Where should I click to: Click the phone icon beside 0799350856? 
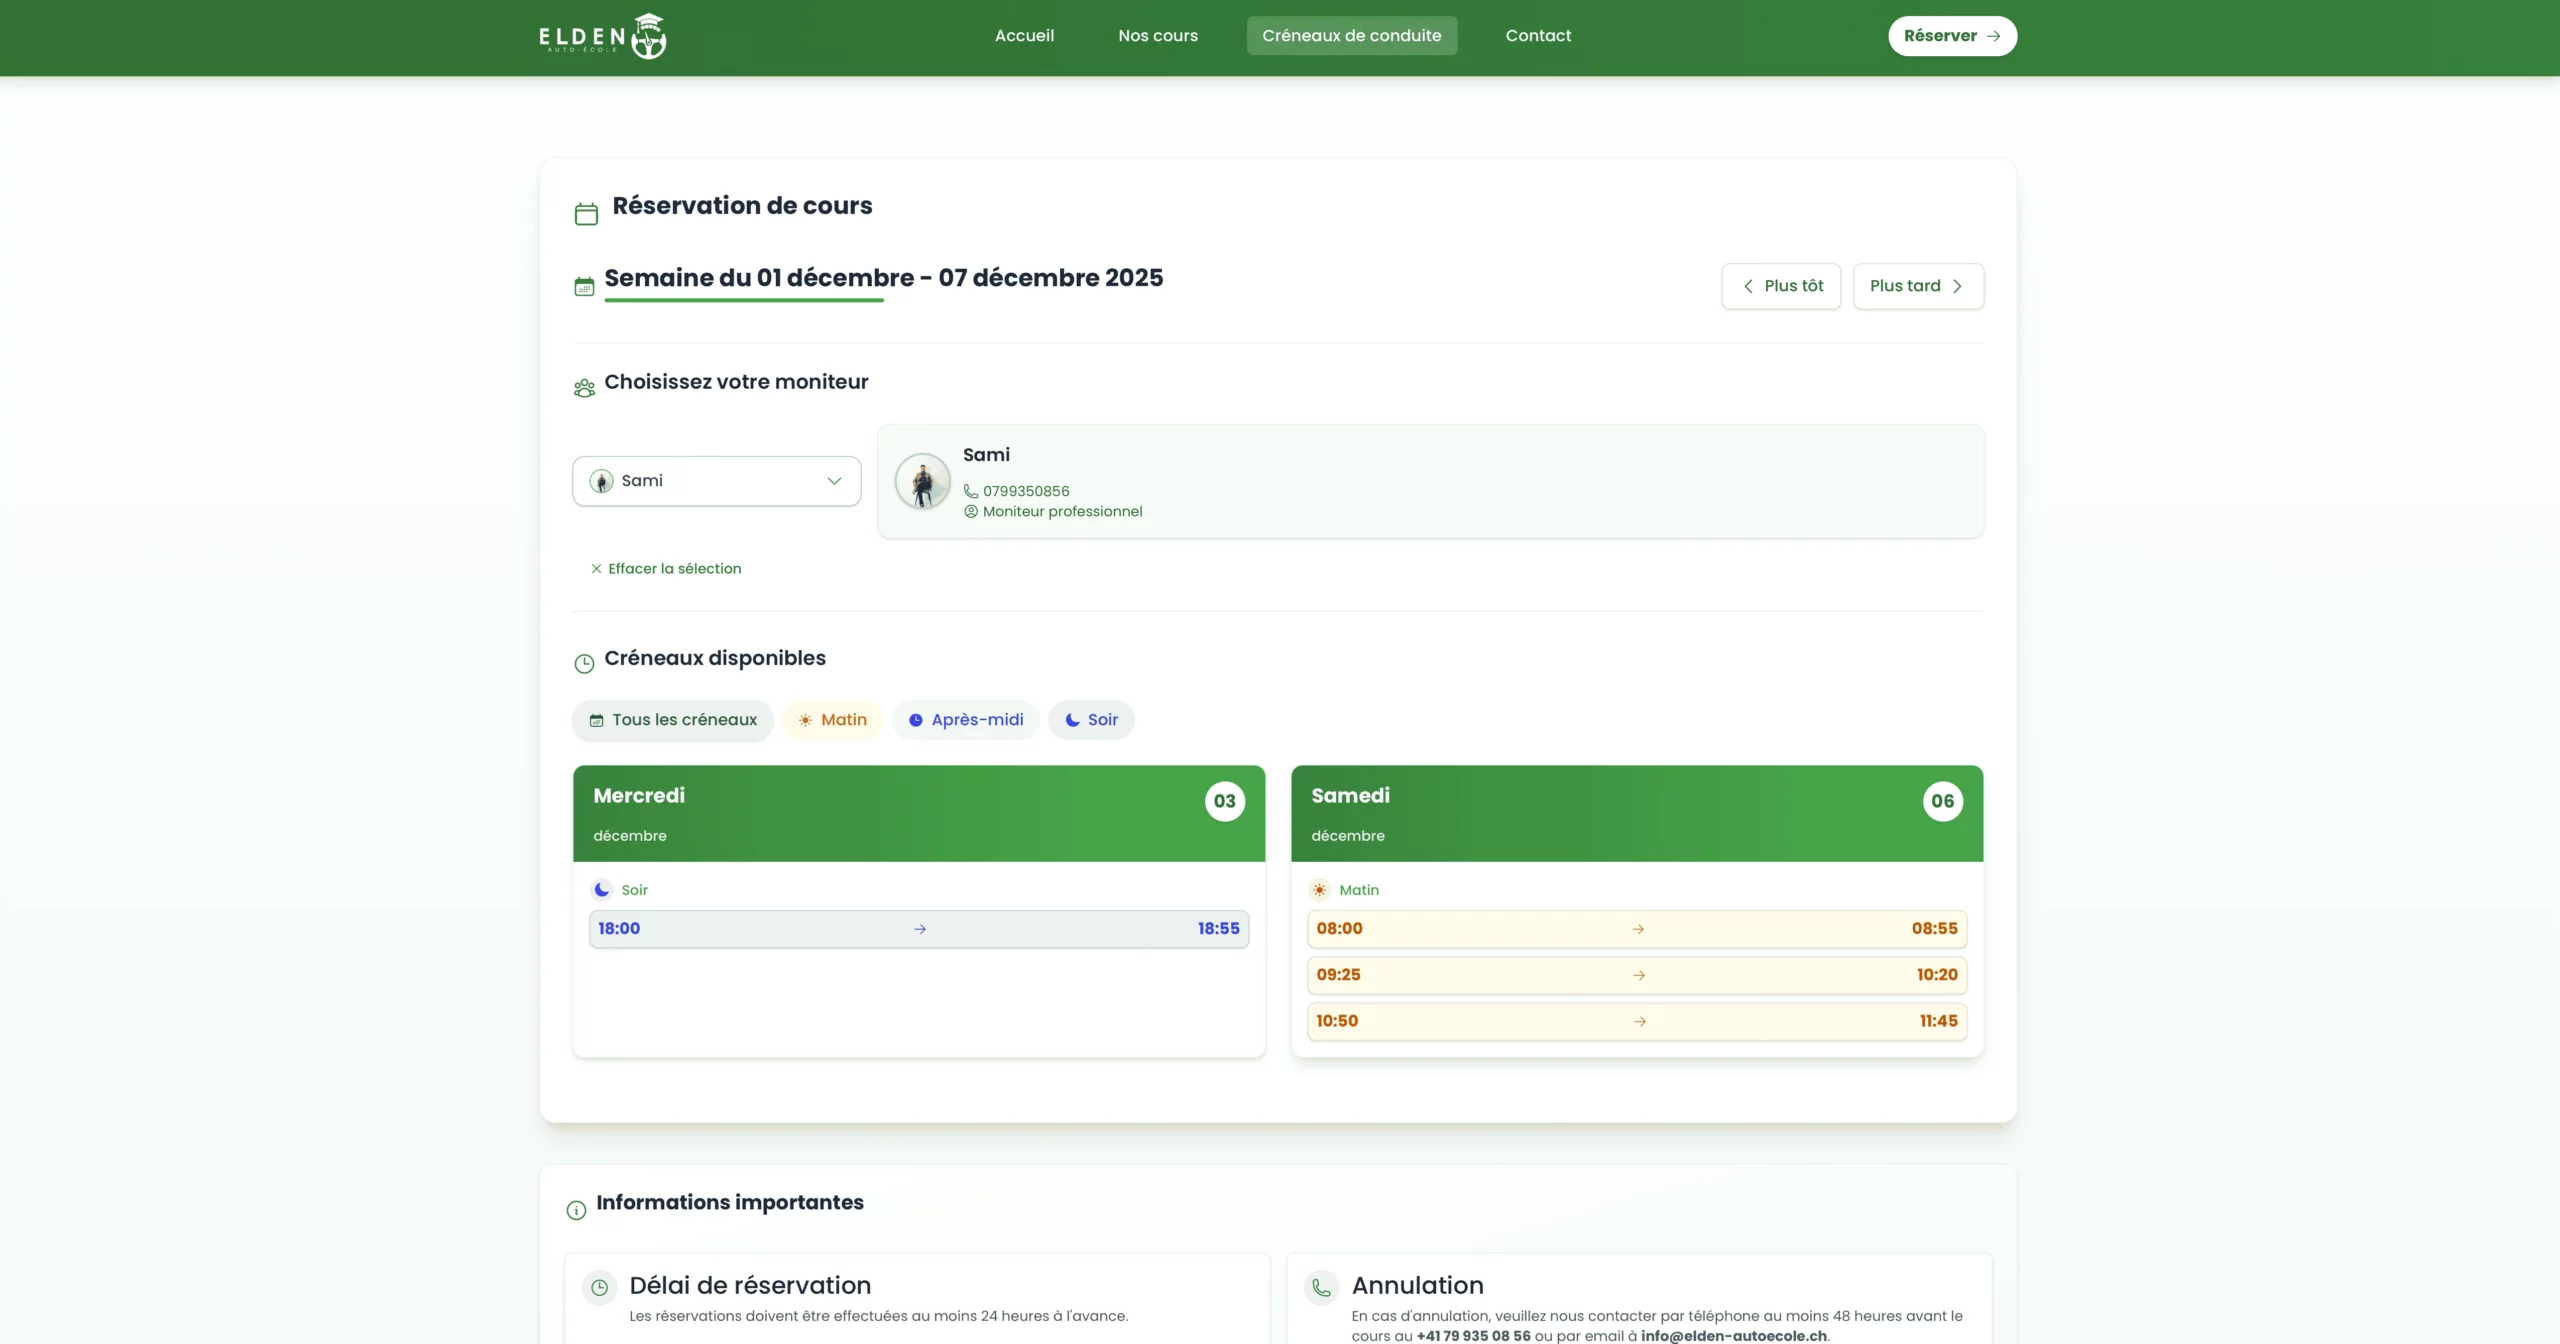(970, 491)
